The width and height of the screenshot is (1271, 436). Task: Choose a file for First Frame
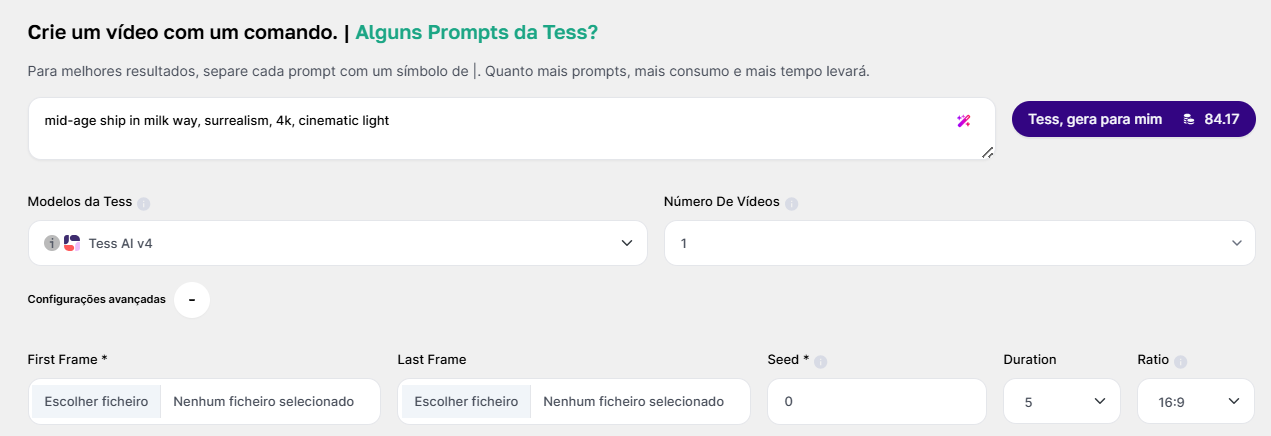pyautogui.click(x=96, y=401)
